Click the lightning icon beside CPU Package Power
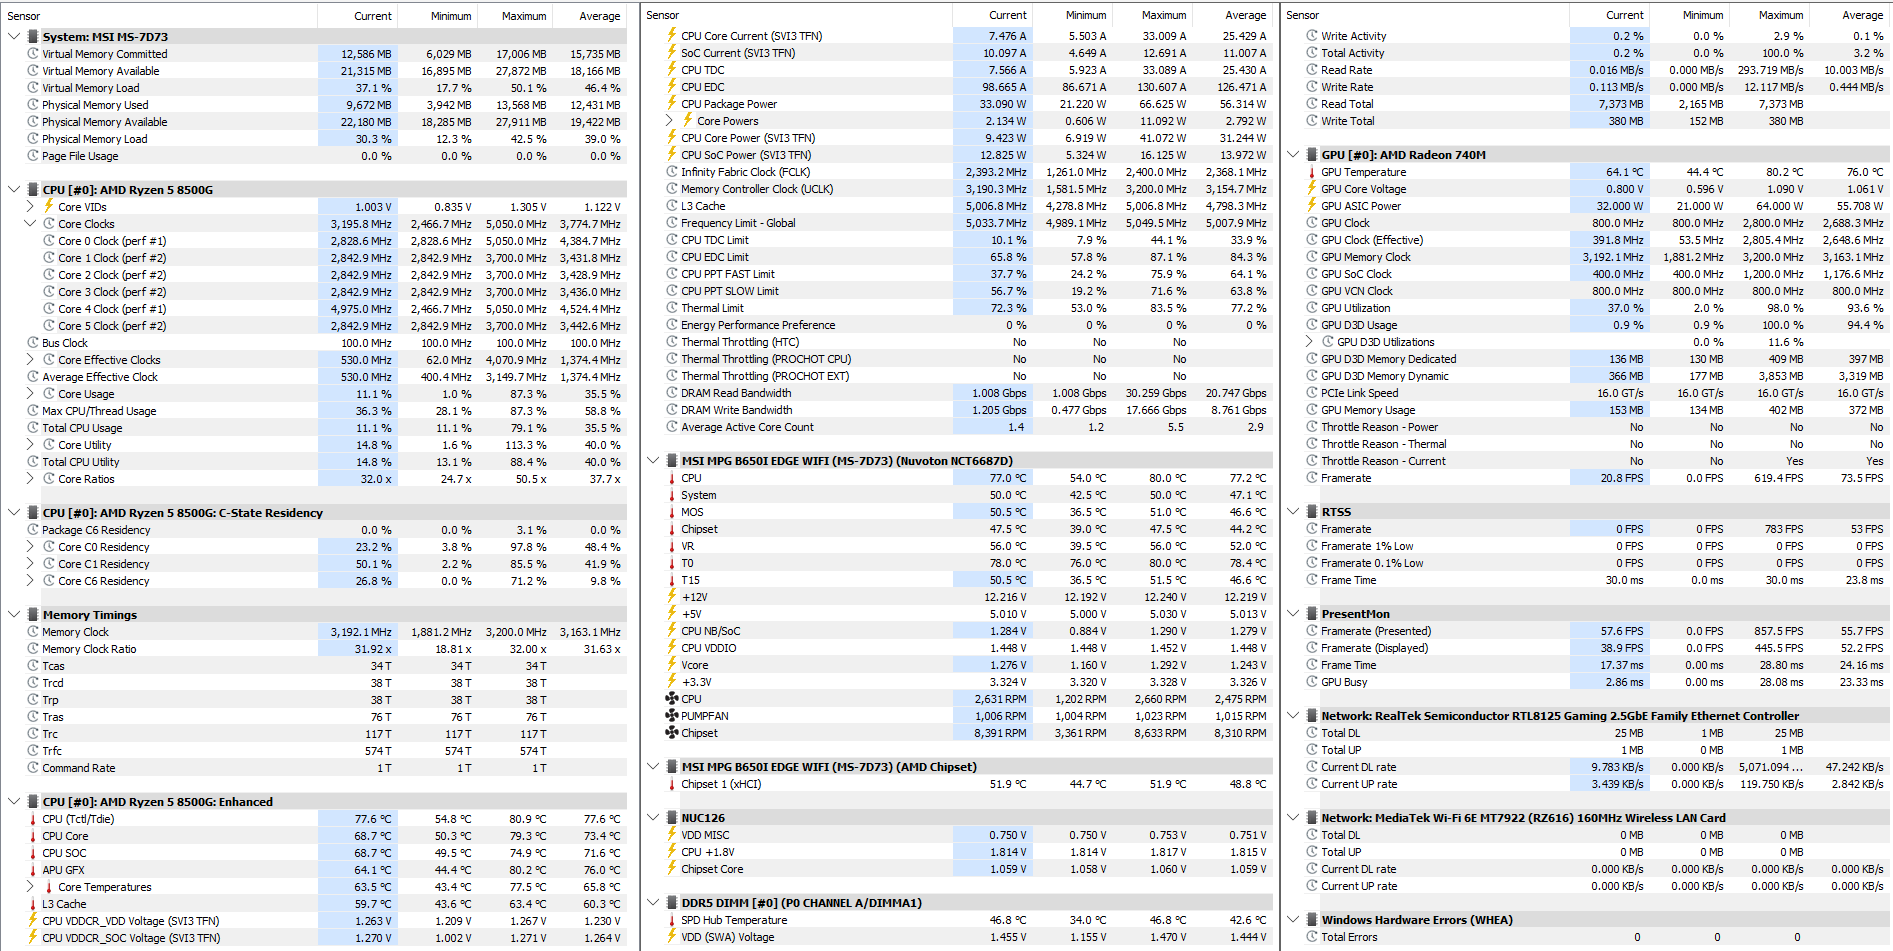1893x951 pixels. coord(672,104)
